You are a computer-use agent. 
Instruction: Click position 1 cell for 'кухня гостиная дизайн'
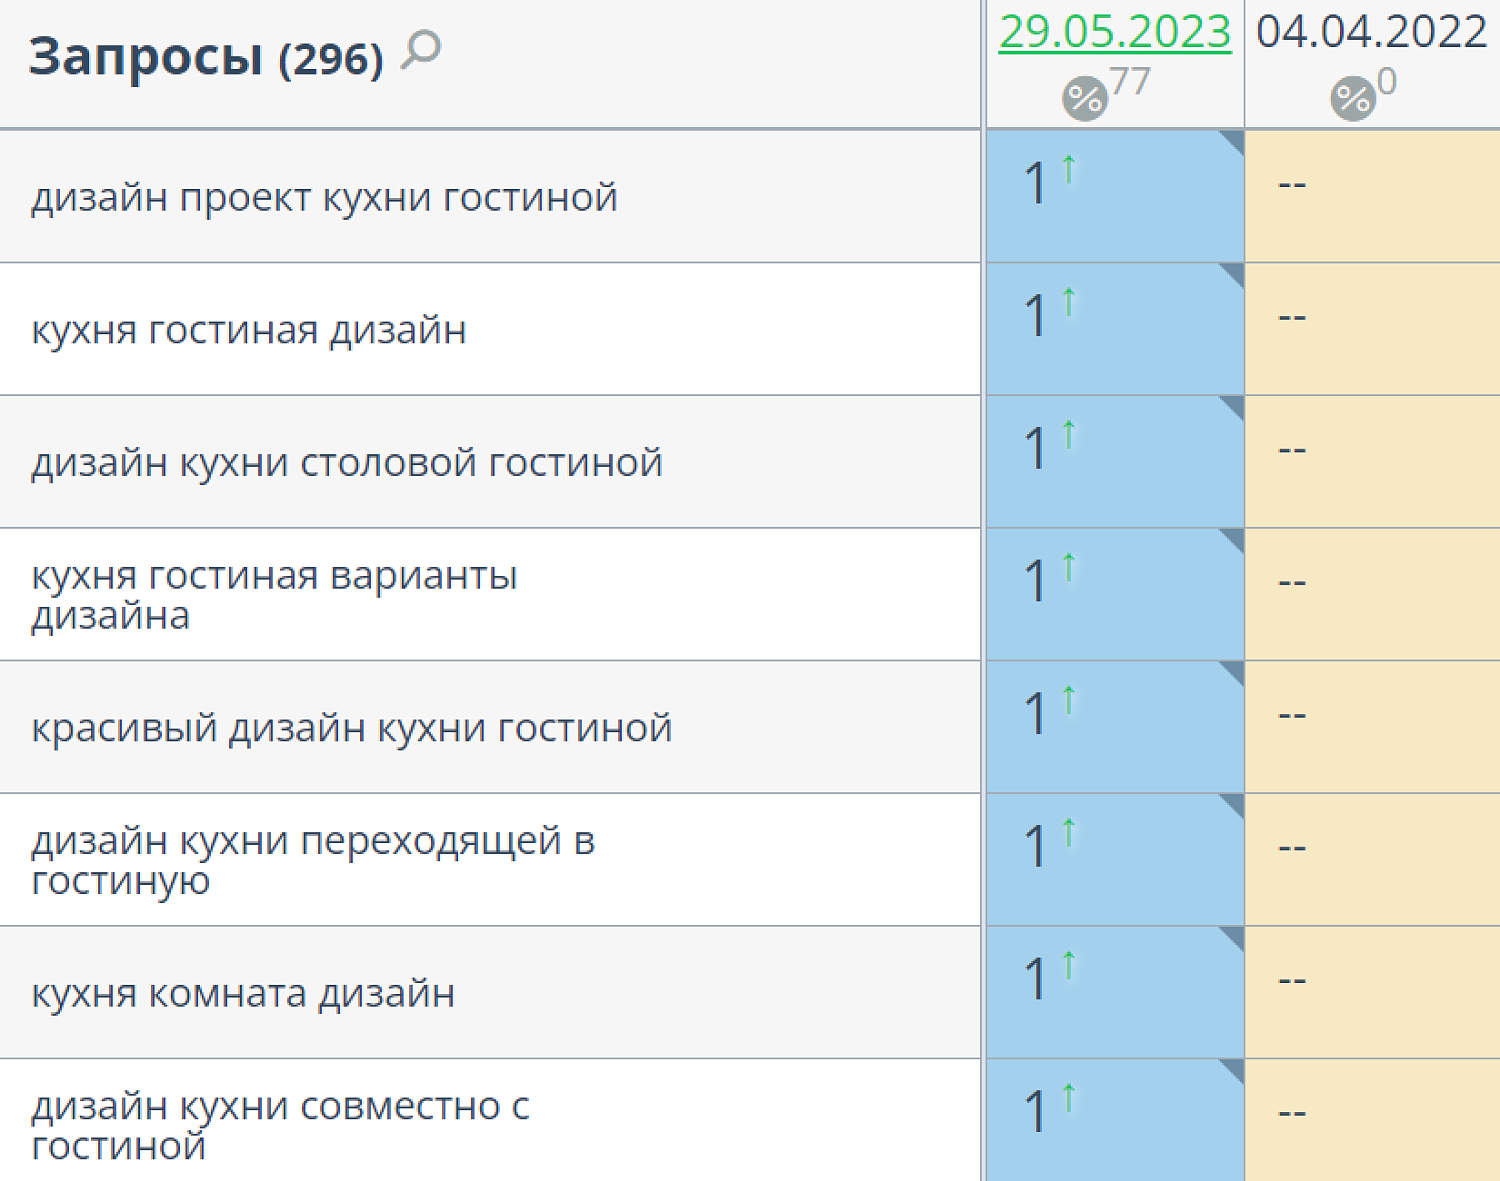pos(1115,329)
